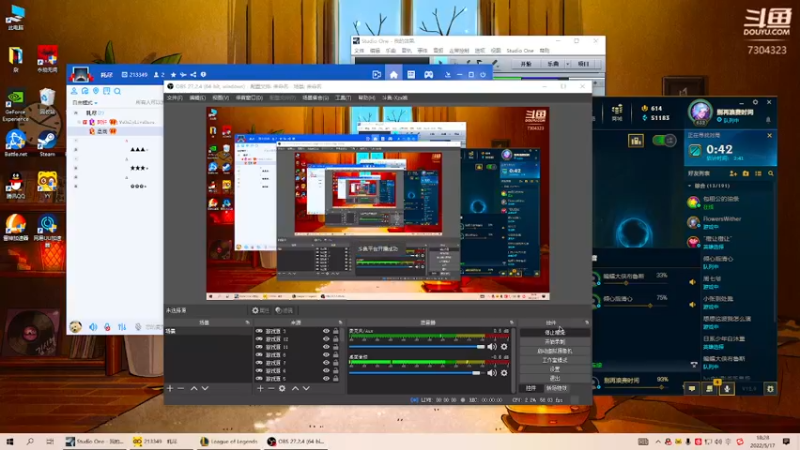Mute the 麦克风/Aux speaker icon in mixer
This screenshot has height=450, width=800.
tap(492, 346)
